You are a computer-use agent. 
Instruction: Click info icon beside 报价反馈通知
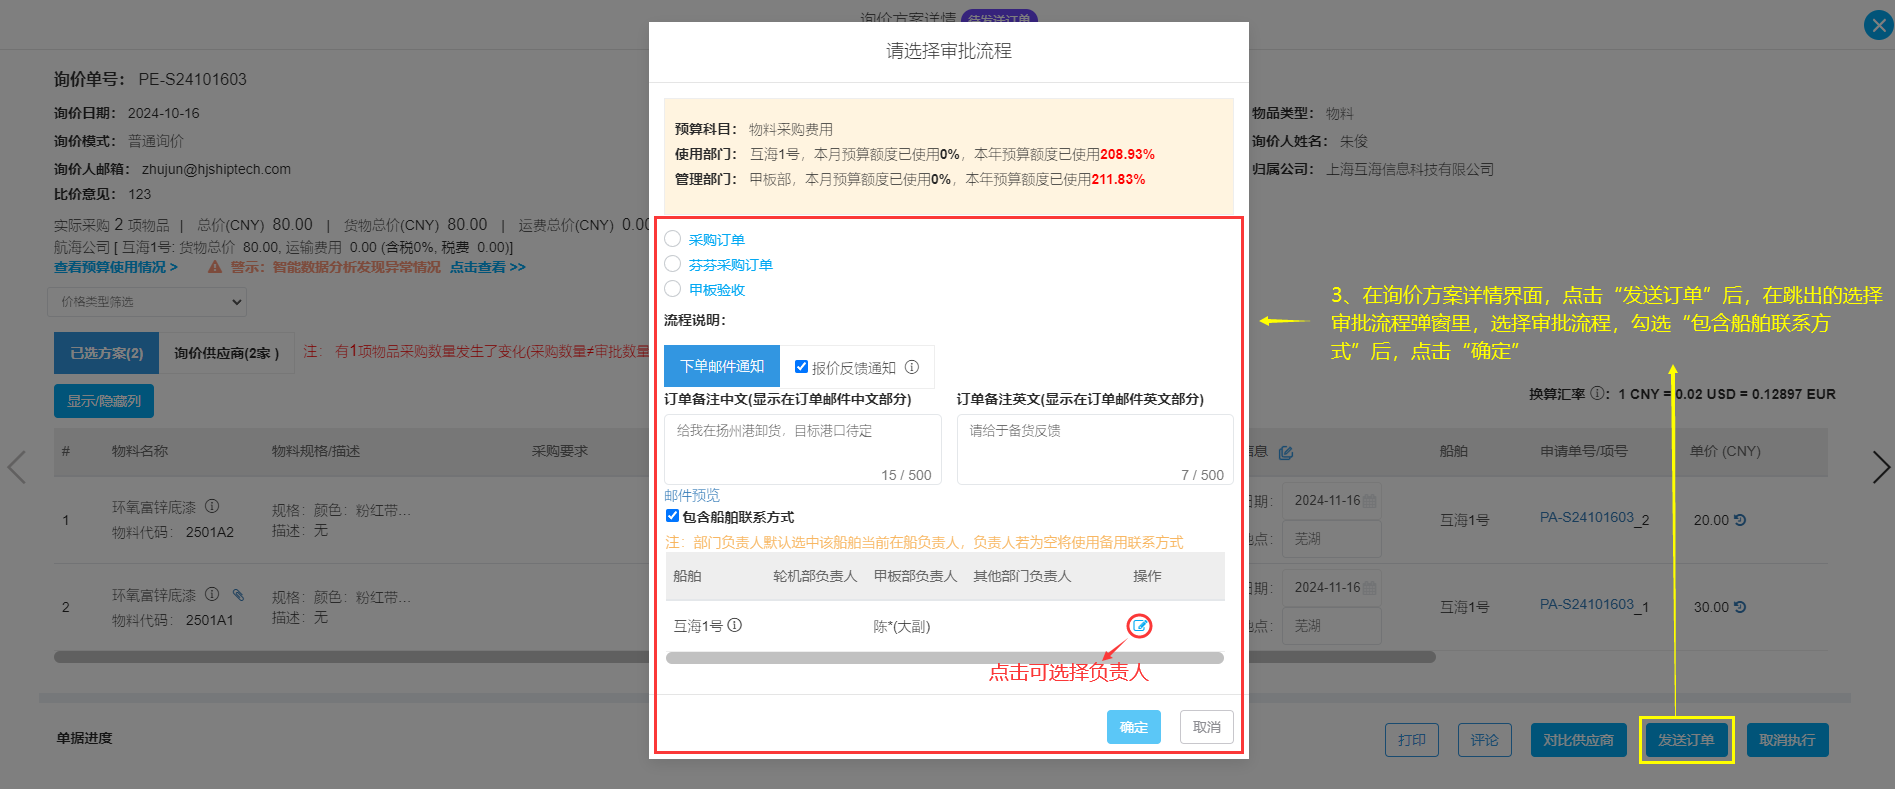[912, 367]
